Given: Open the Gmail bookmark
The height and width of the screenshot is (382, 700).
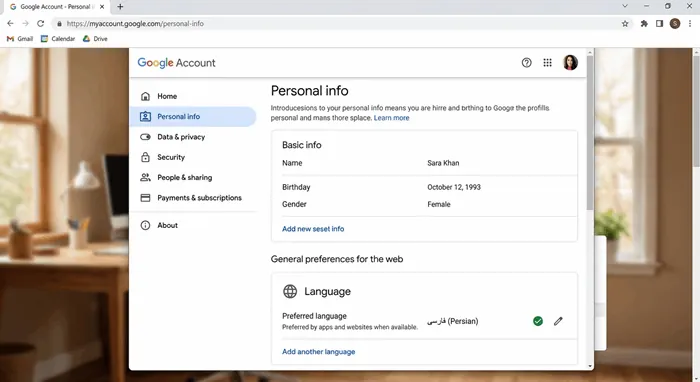Looking at the screenshot, I should (20, 39).
